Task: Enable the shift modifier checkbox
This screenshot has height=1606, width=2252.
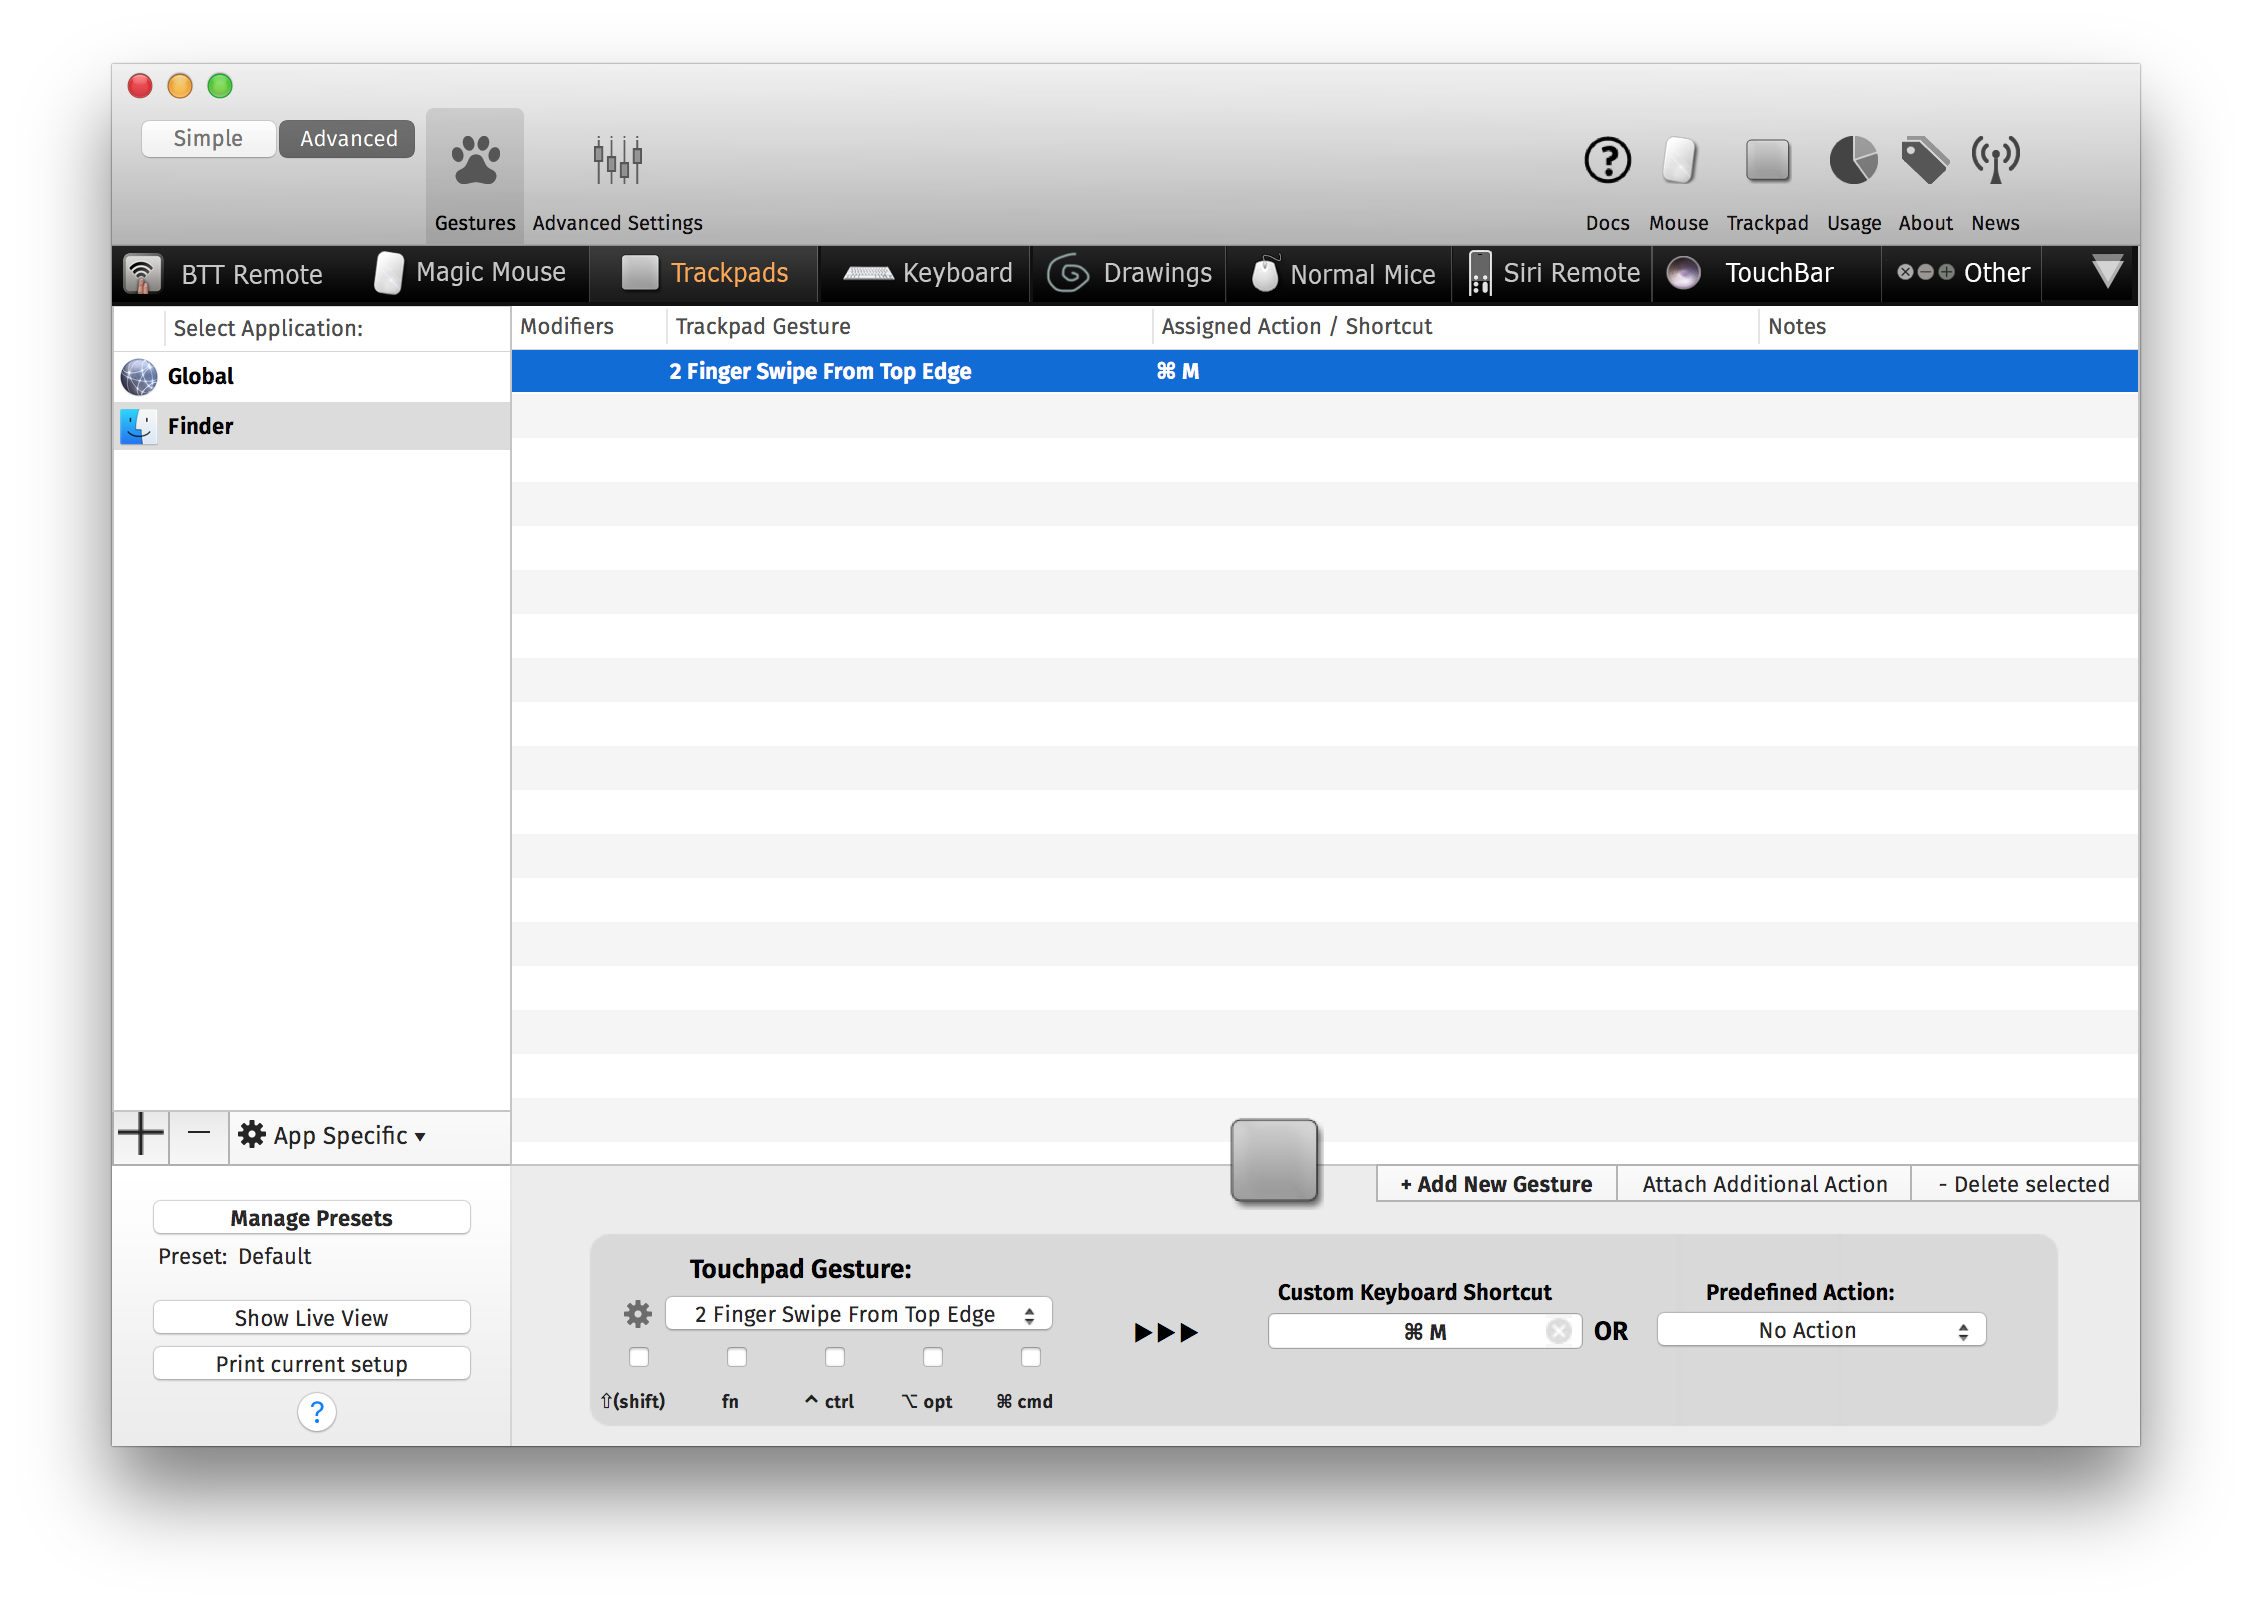Action: pyautogui.click(x=639, y=1357)
